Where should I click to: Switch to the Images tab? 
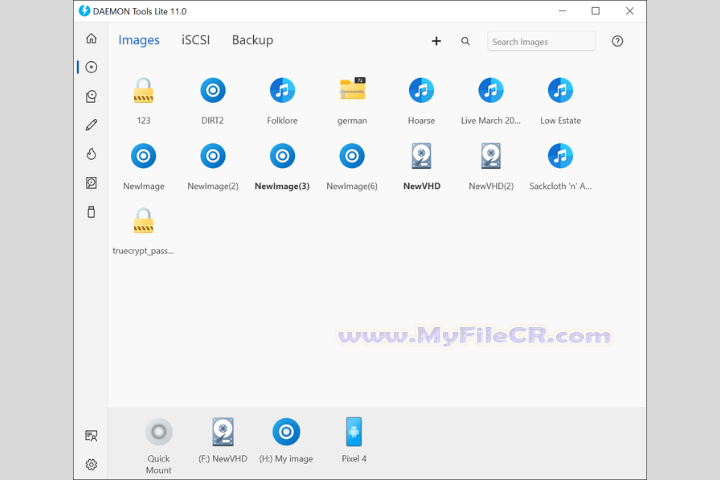pos(139,40)
